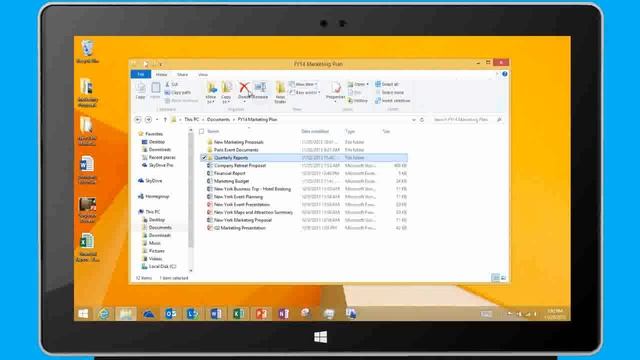The height and width of the screenshot is (360, 640).
Task: Open Properties from the ribbon
Action: (335, 90)
